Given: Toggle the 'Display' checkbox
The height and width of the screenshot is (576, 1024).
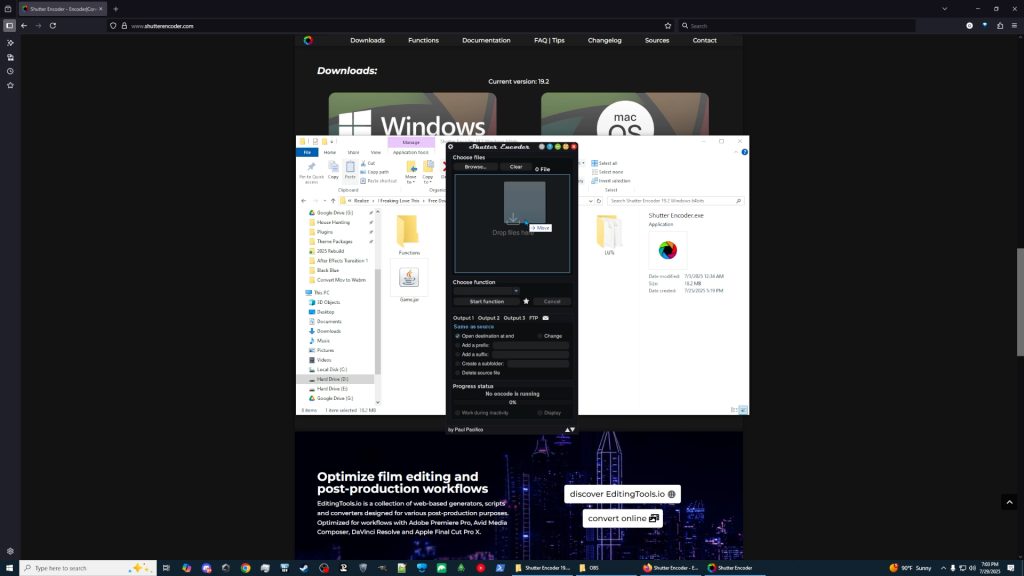Looking at the screenshot, I should point(540,413).
